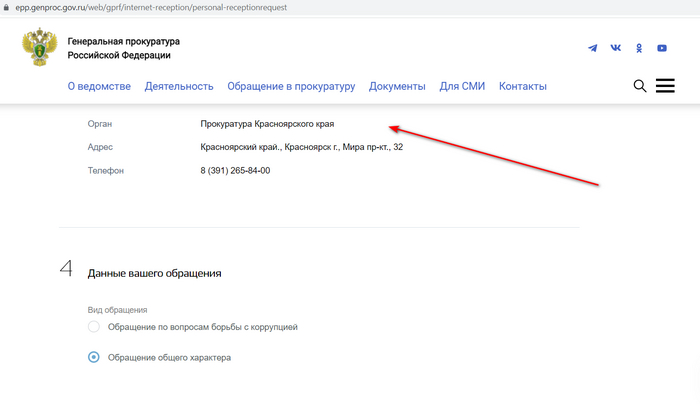Click the phone number '8 (391) 265-84-00'
This screenshot has width=700, height=404.
click(x=235, y=171)
